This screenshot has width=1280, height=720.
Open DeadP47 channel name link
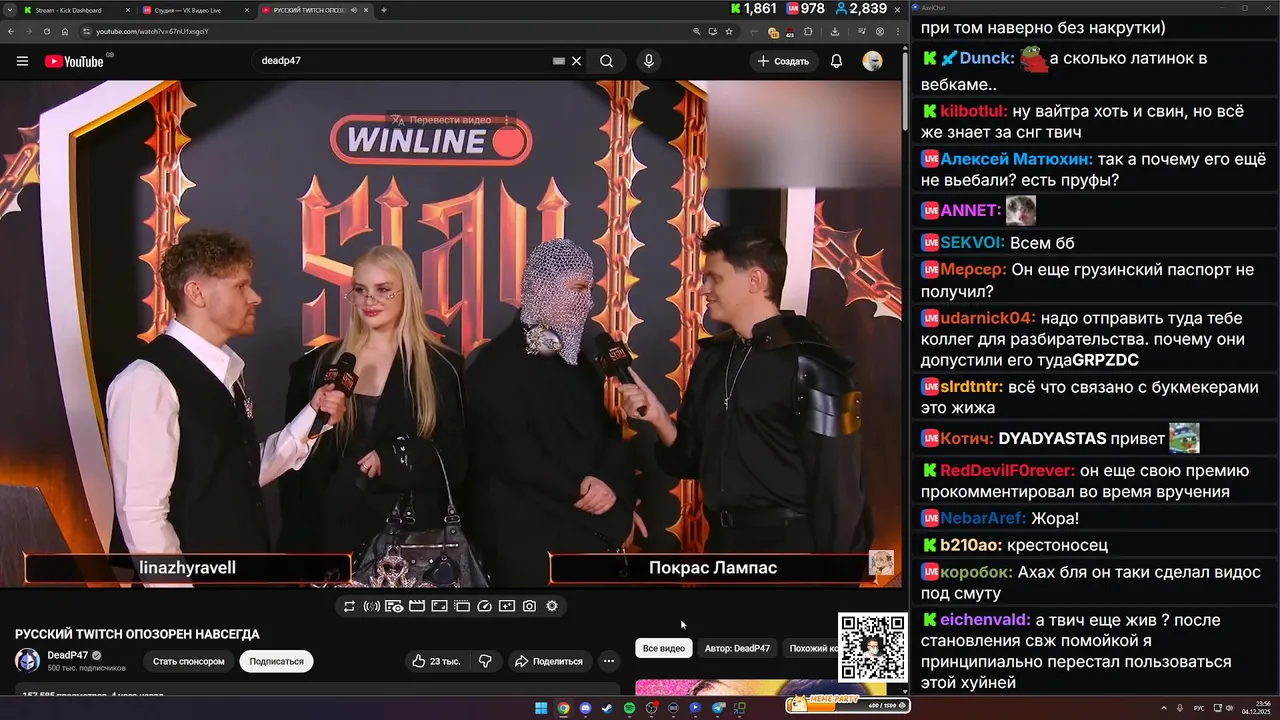[x=67, y=655]
